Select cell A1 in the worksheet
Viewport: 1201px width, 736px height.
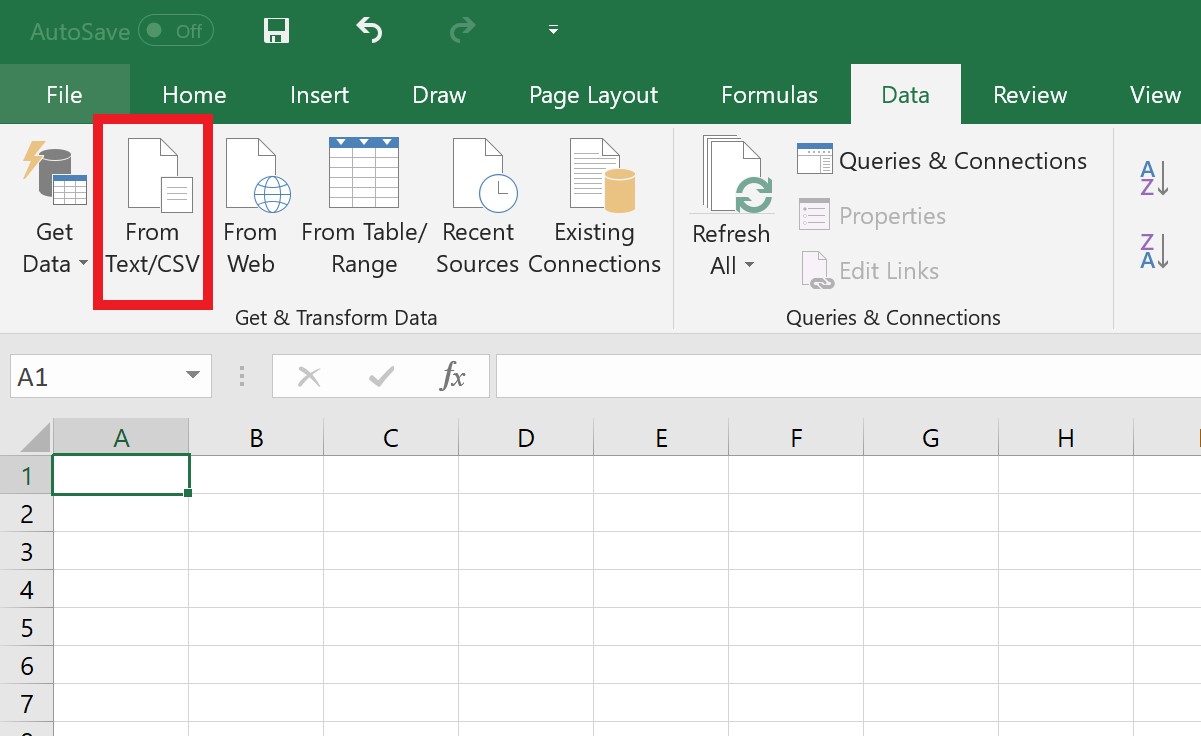coord(120,474)
